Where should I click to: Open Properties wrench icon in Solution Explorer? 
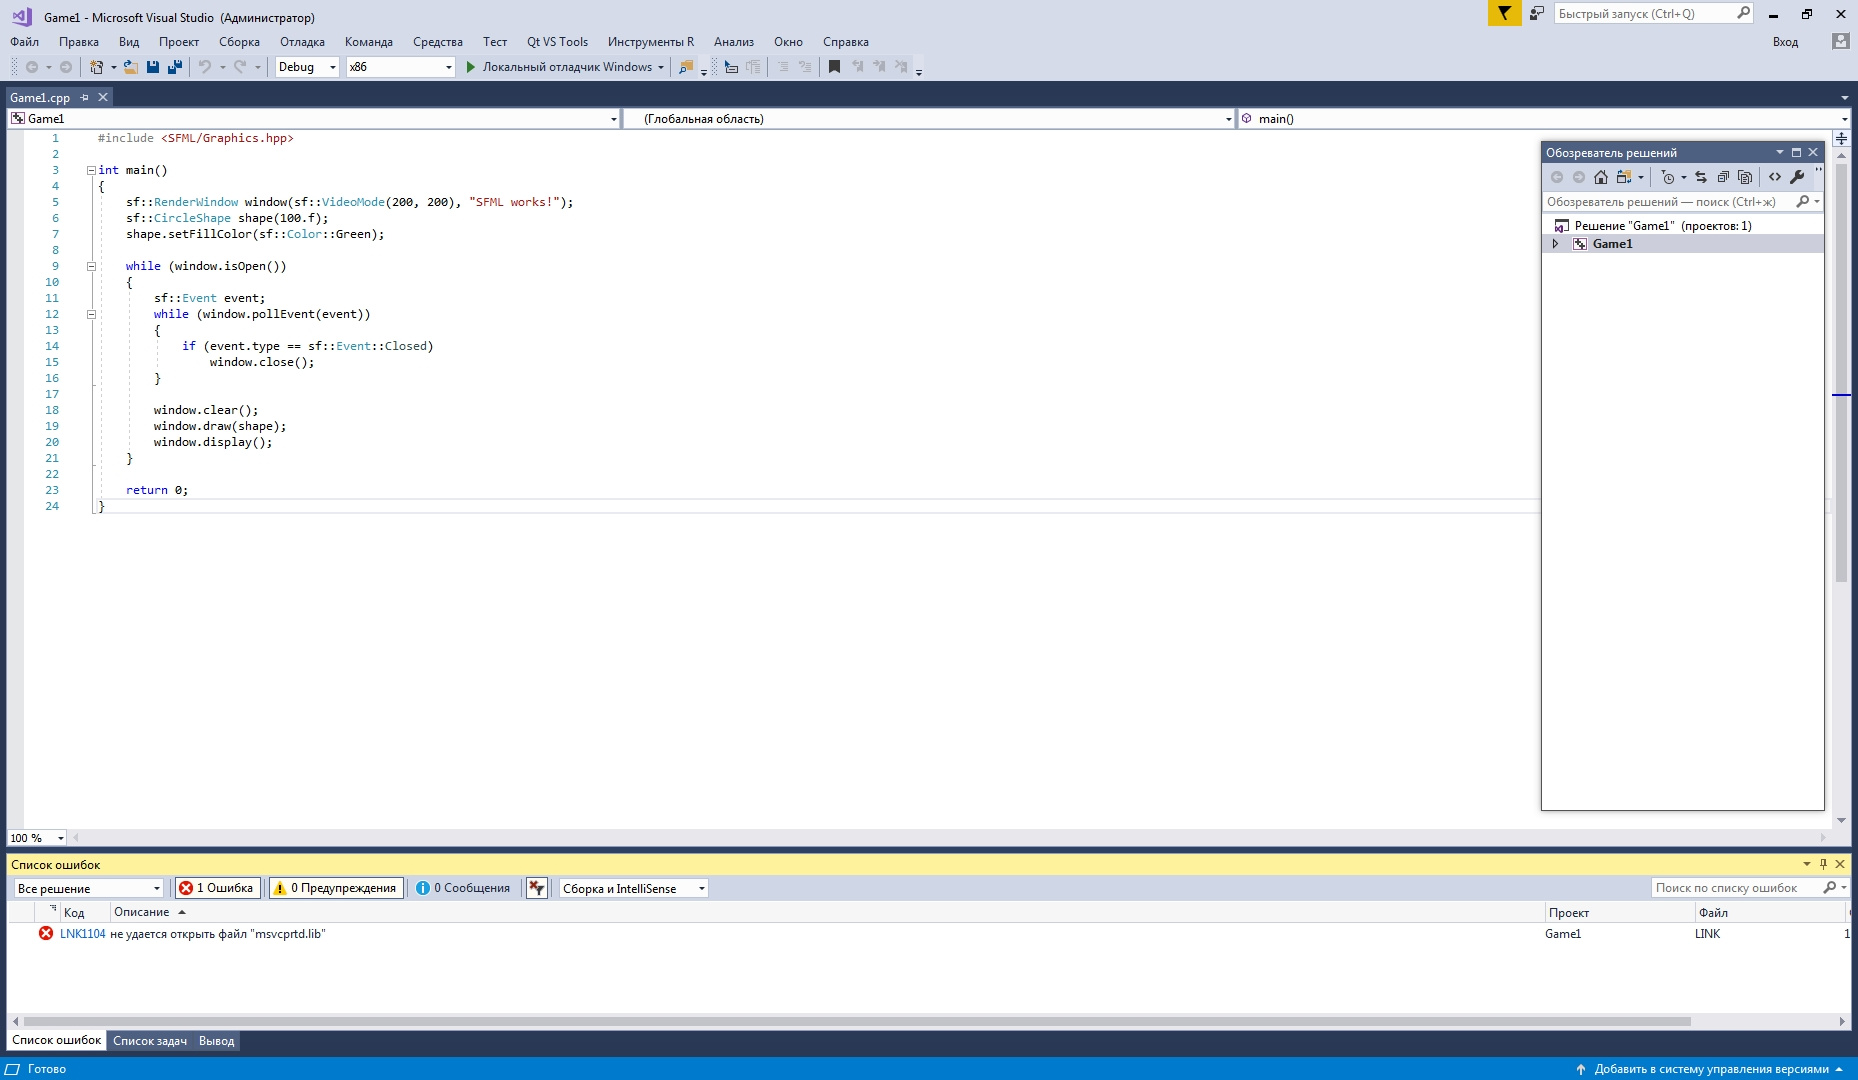(1797, 177)
